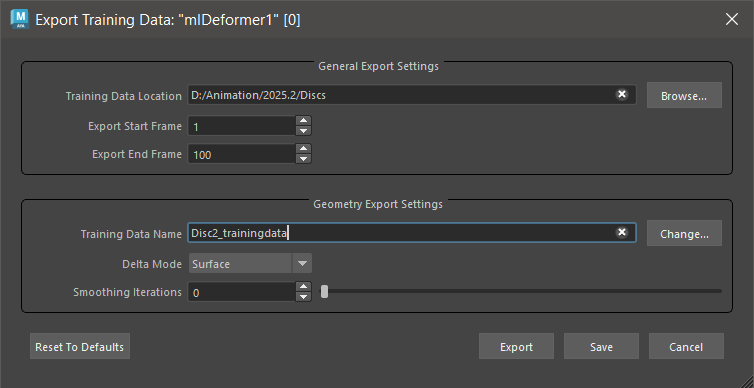Select the Surface Delta Mode combo box
Viewport: 754px width, 388px height.
pos(250,263)
